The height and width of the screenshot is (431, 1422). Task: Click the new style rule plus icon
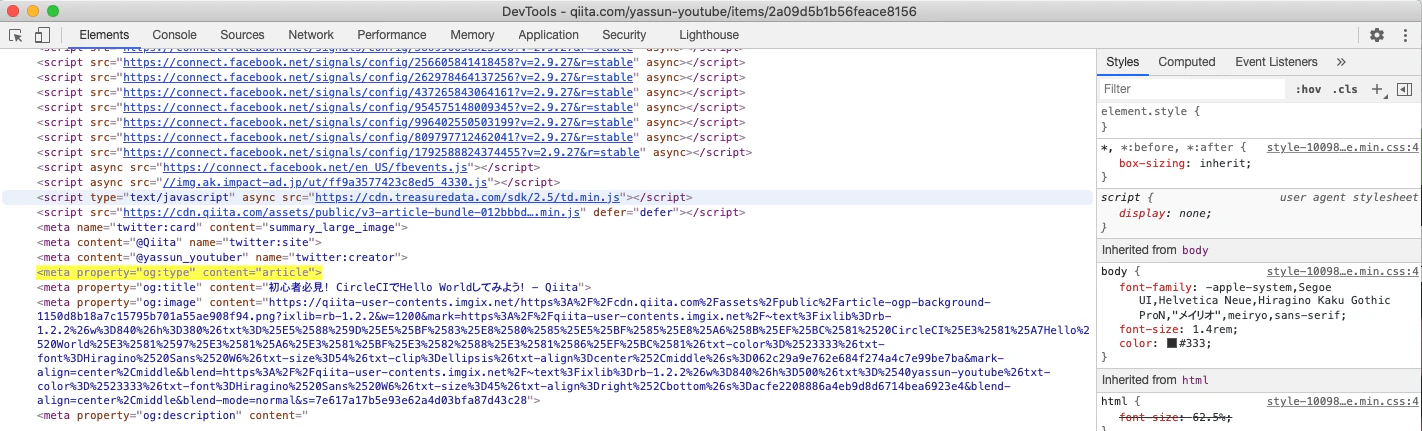coord(1377,89)
